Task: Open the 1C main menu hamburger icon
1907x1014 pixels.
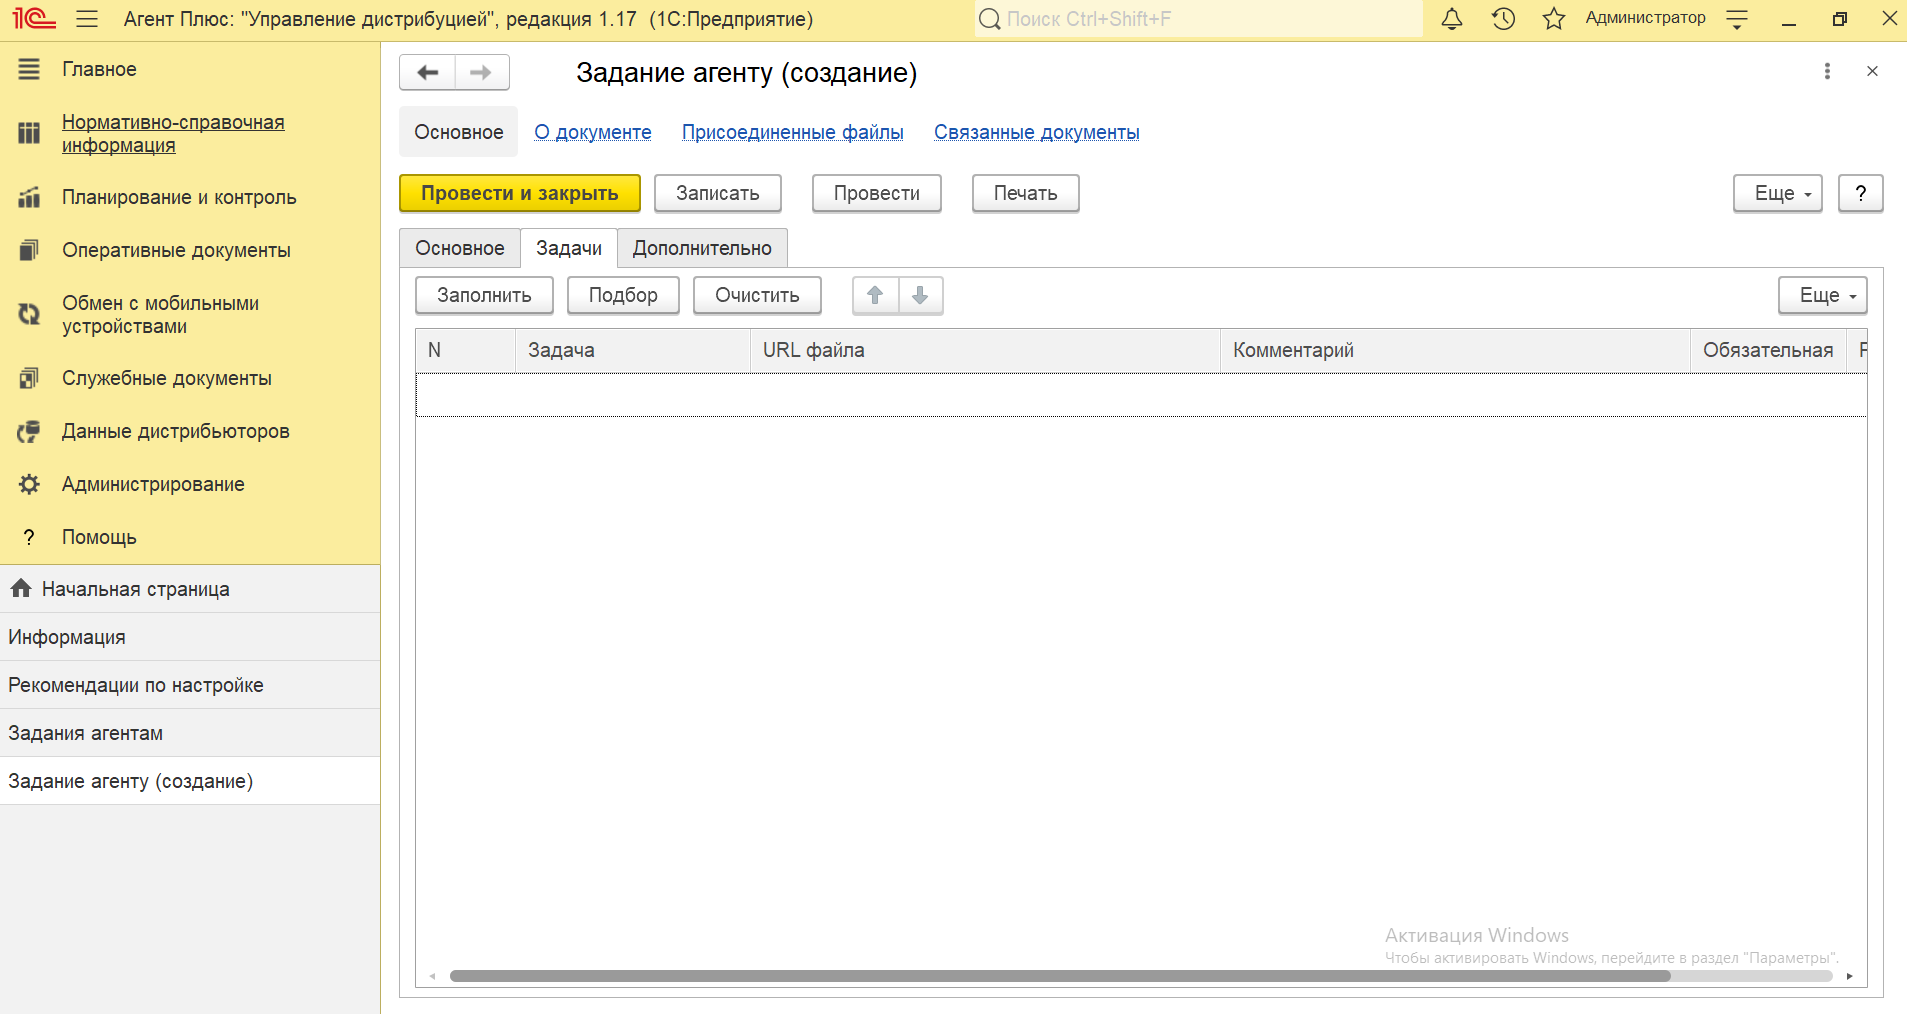Action: coord(87,19)
